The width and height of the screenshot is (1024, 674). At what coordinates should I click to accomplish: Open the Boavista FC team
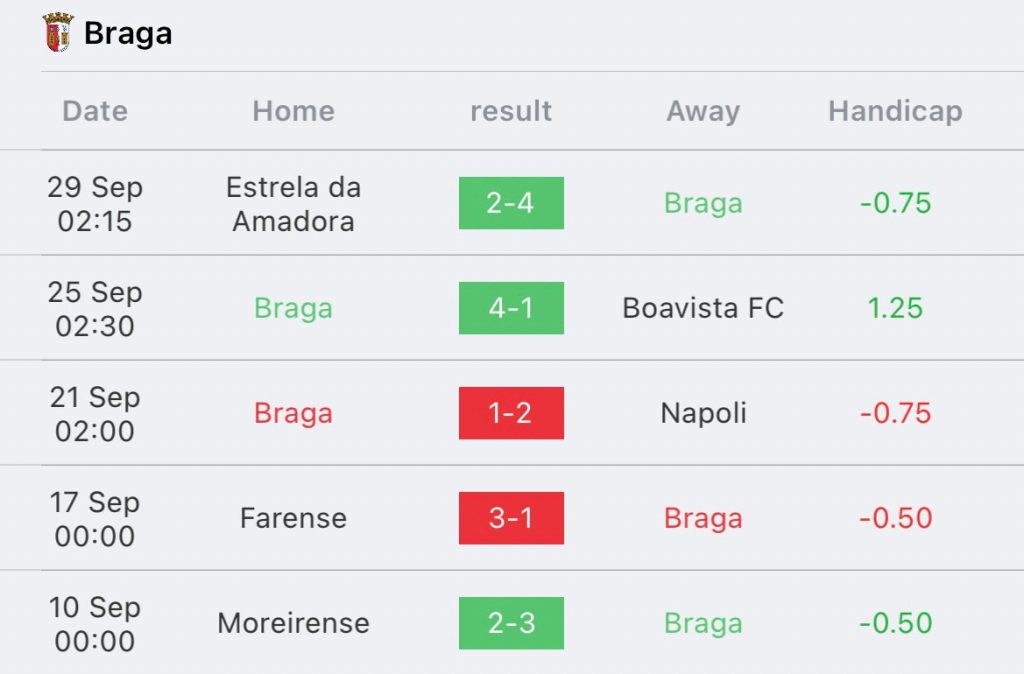[703, 308]
